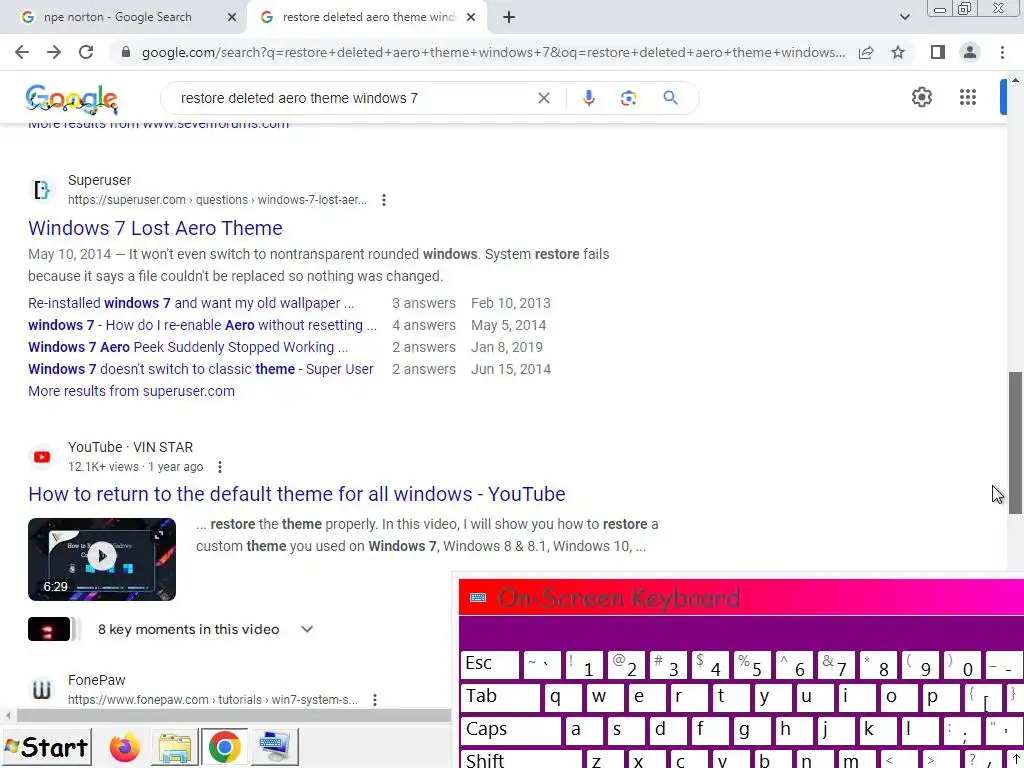Open Chrome side panel icon
Screen dimensions: 1024x768
click(x=938, y=52)
